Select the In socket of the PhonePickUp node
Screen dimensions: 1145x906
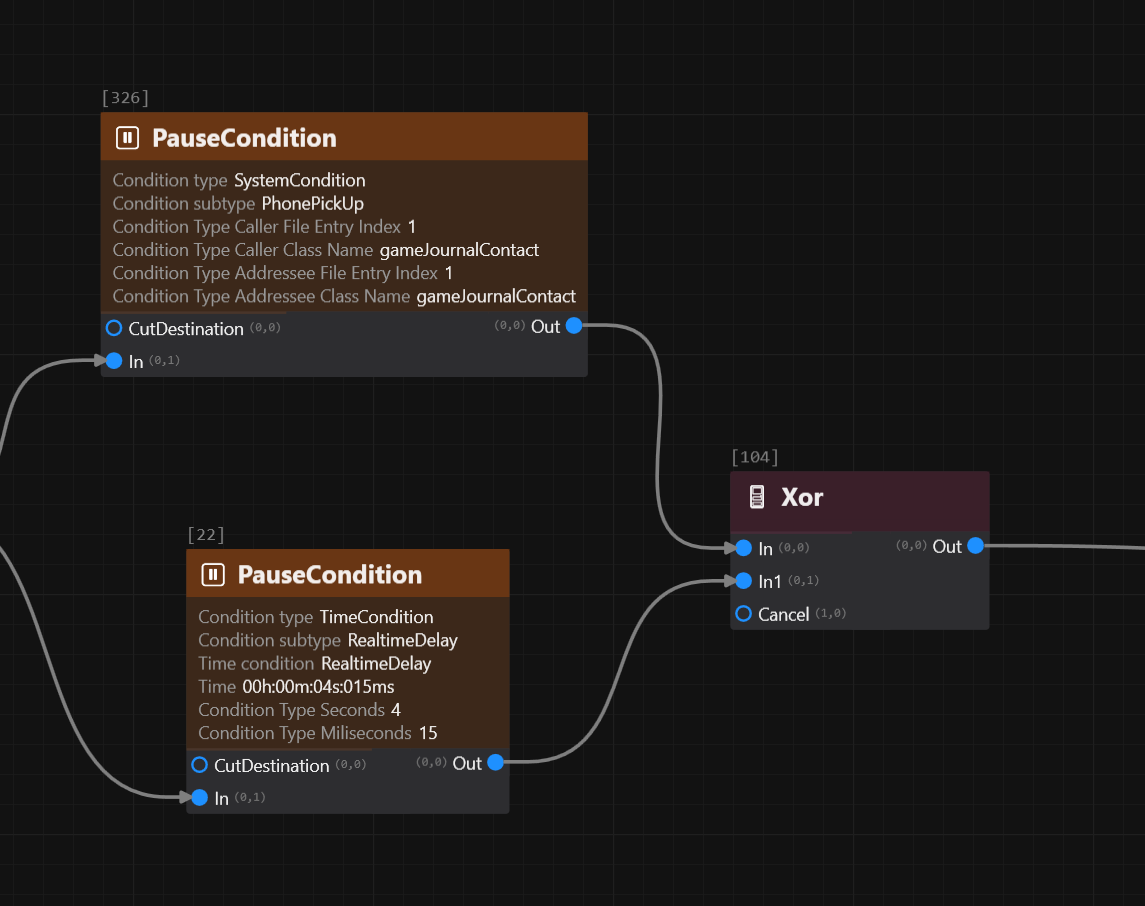point(114,361)
